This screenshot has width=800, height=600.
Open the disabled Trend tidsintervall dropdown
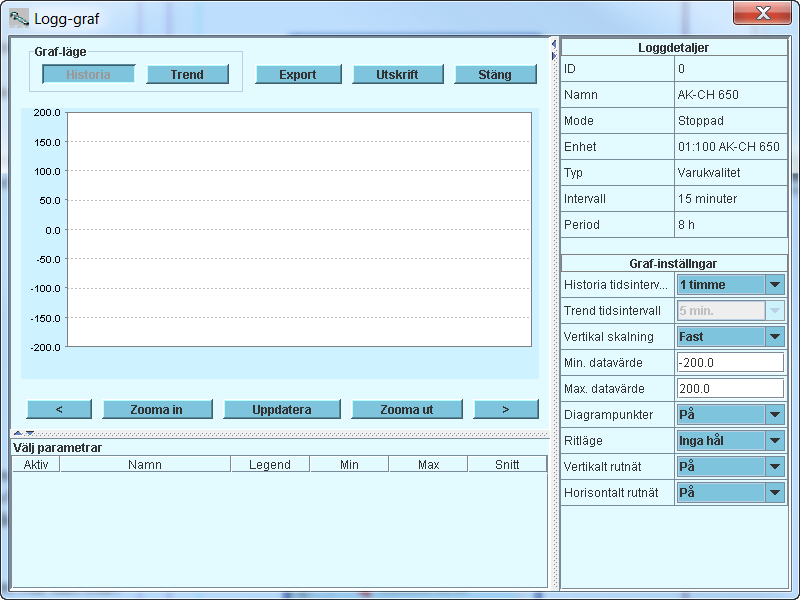click(x=731, y=311)
